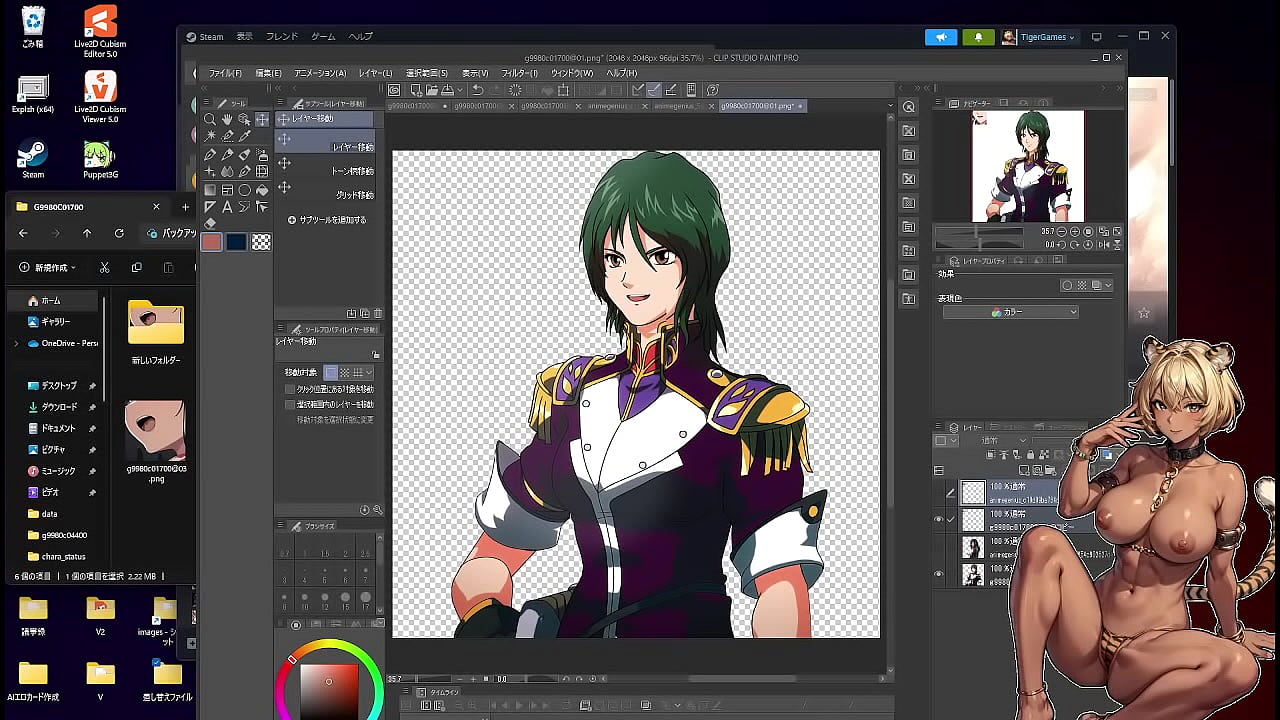Open the フィルター(I) menu
This screenshot has width=1280, height=720.
519,73
